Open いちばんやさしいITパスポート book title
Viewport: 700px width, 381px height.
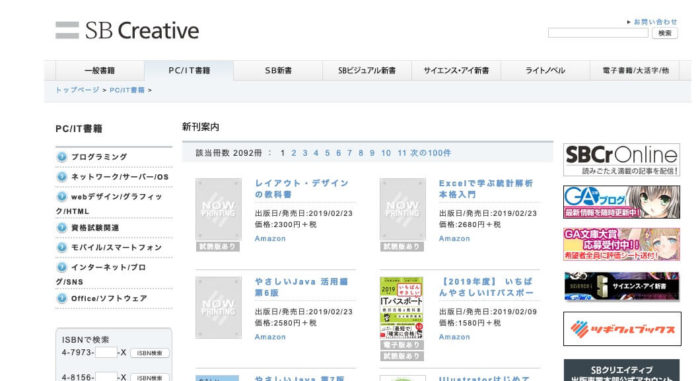click(486, 287)
